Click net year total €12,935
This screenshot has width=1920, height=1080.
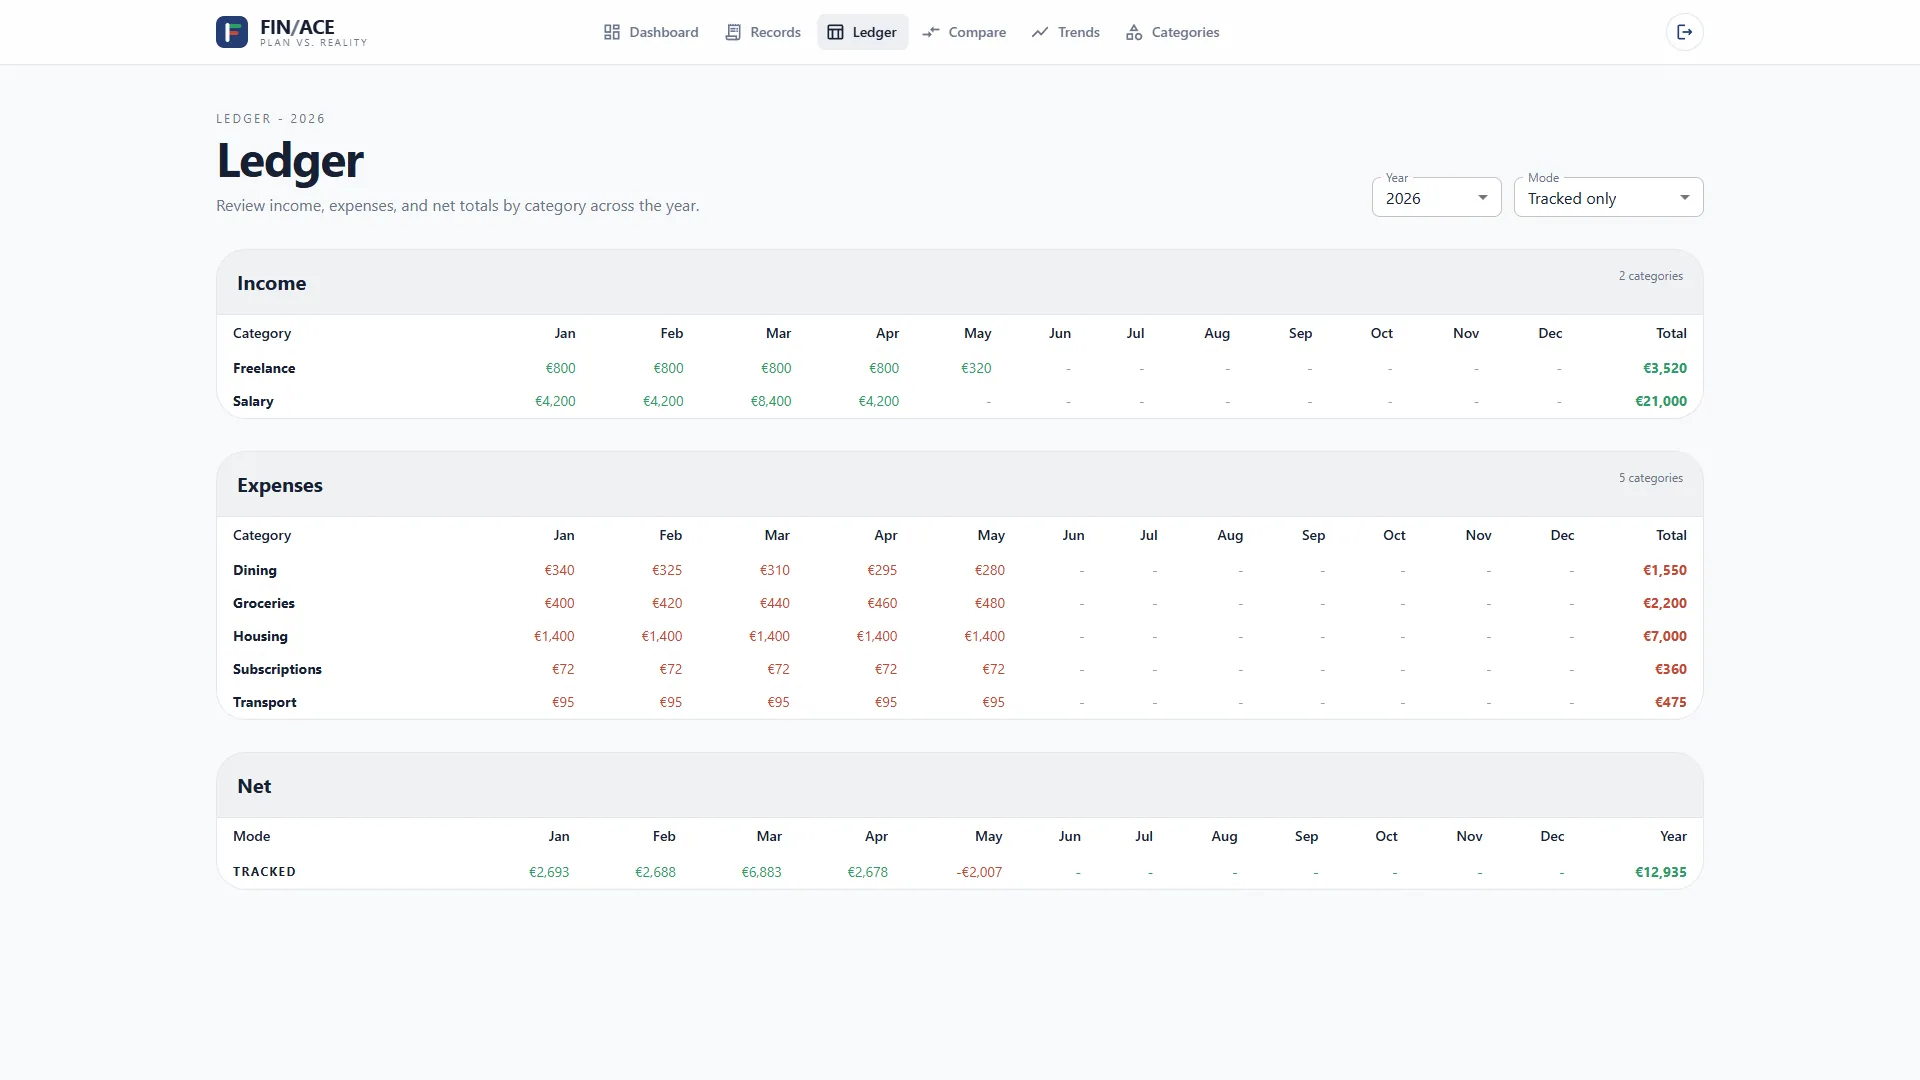[x=1661, y=872]
